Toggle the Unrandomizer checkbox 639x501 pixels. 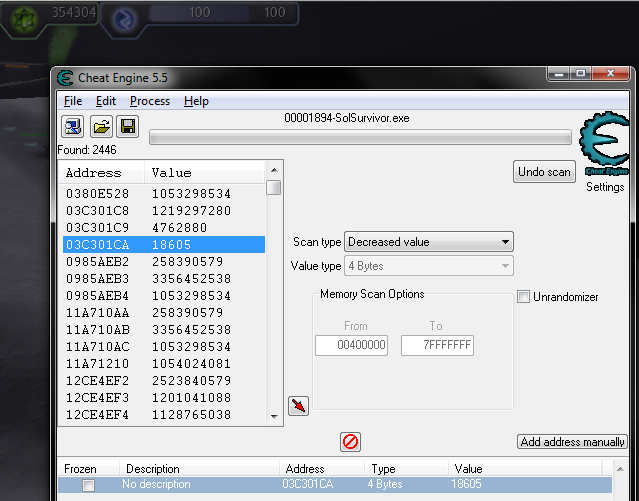(x=523, y=296)
